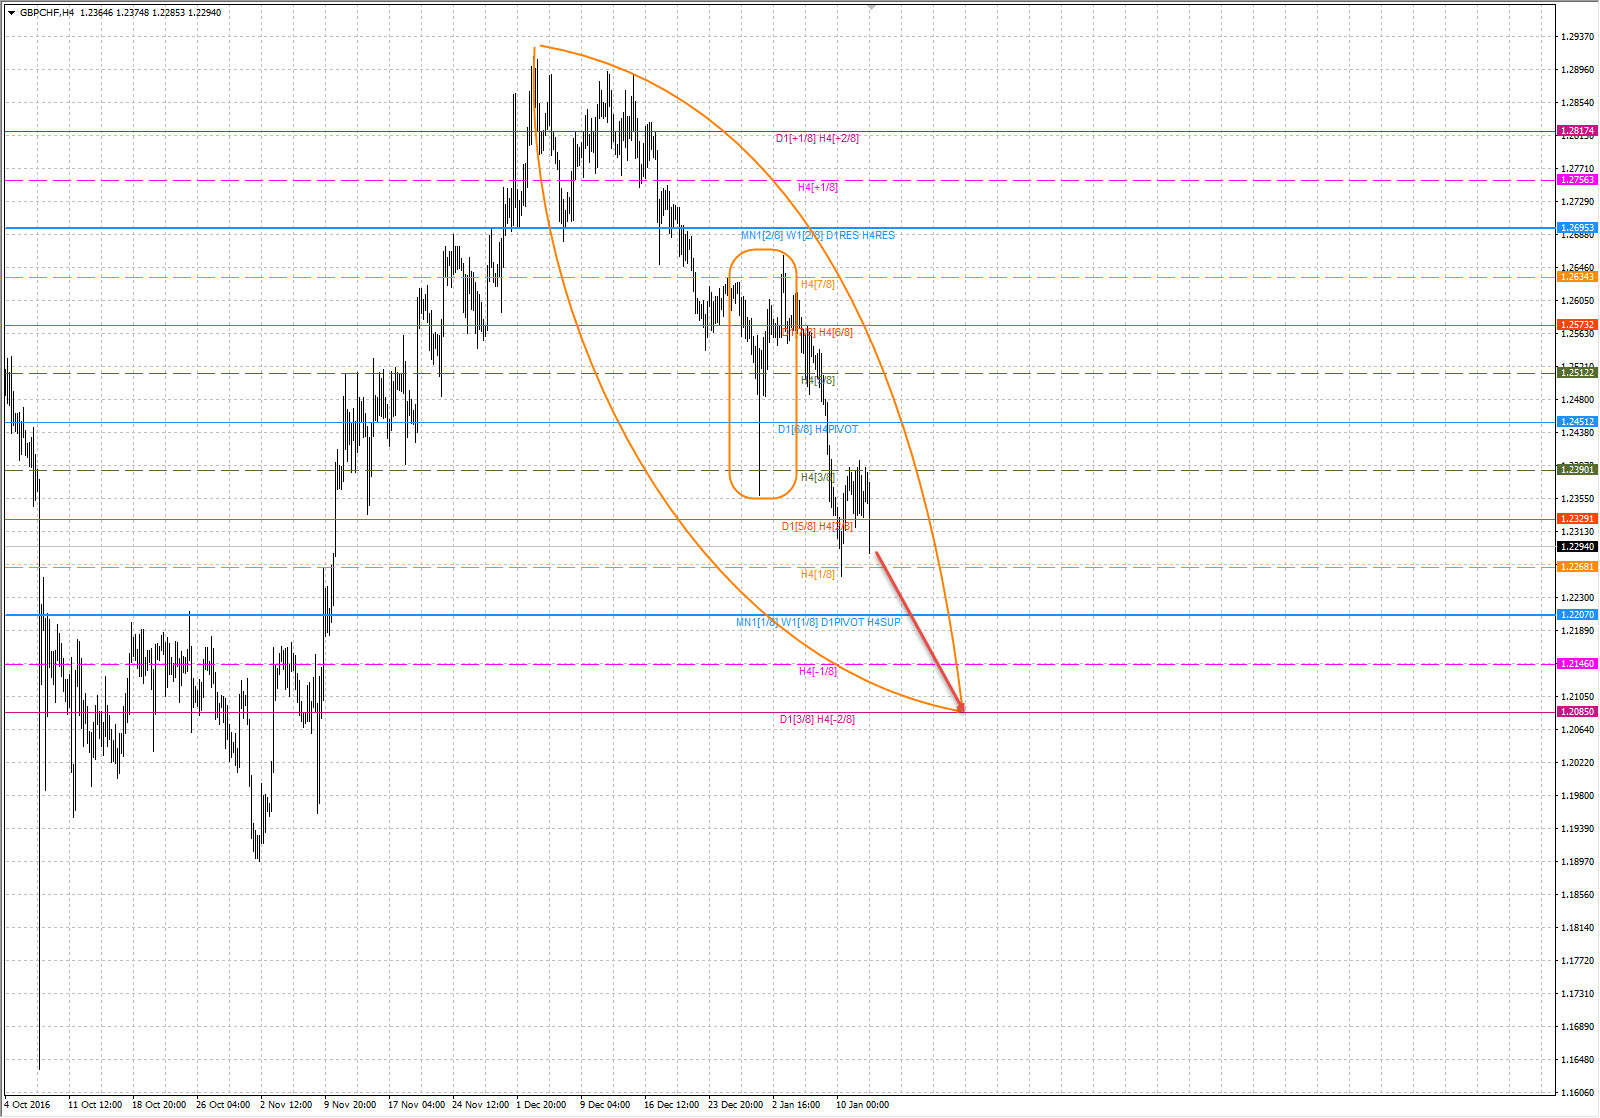Click the 1.26343 orange price label
Image resolution: width=1600 pixels, height=1118 pixels.
coord(1577,277)
